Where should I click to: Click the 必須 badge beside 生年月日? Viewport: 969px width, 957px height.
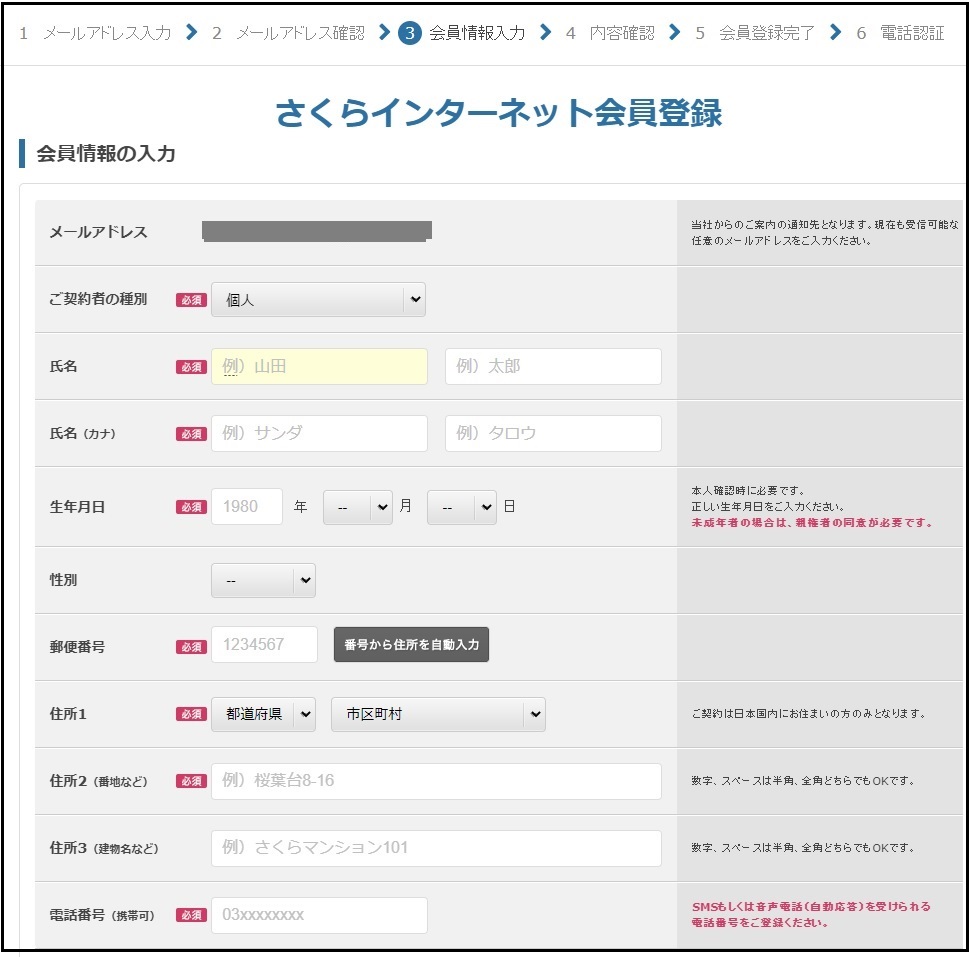point(192,507)
